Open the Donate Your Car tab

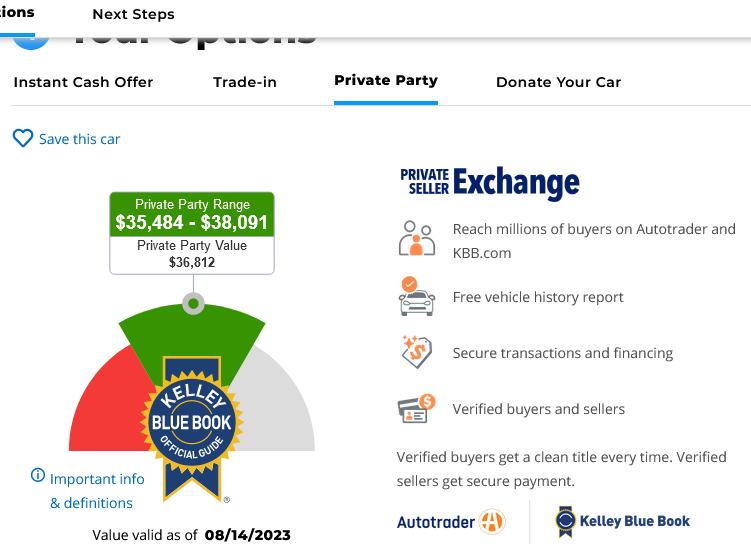pos(558,82)
